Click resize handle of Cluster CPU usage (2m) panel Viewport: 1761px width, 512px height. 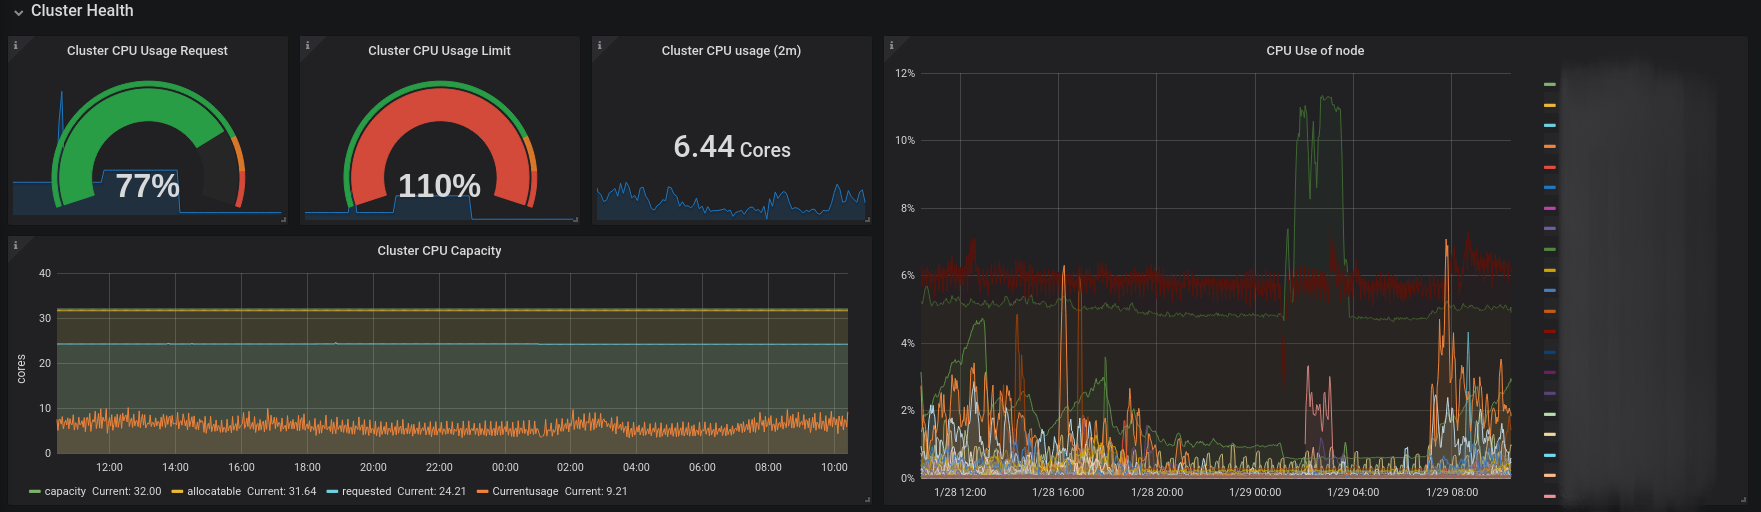(867, 219)
